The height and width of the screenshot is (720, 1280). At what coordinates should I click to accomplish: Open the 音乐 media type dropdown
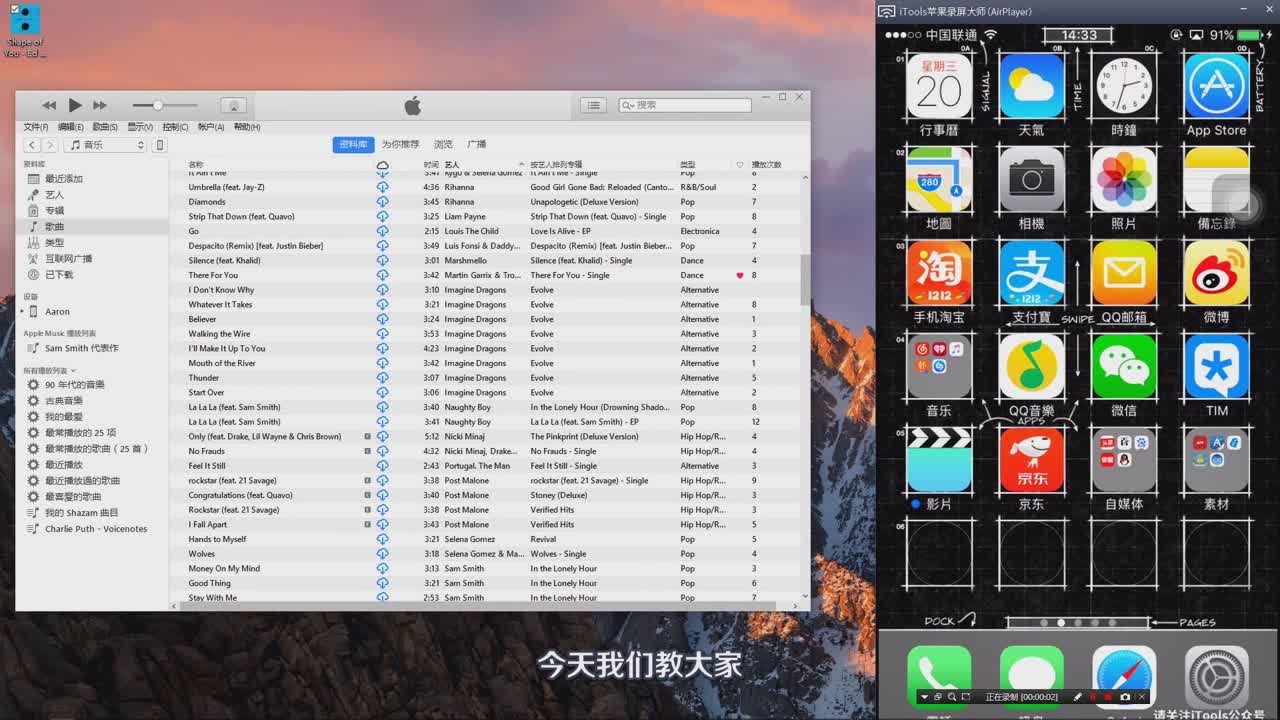coord(105,145)
